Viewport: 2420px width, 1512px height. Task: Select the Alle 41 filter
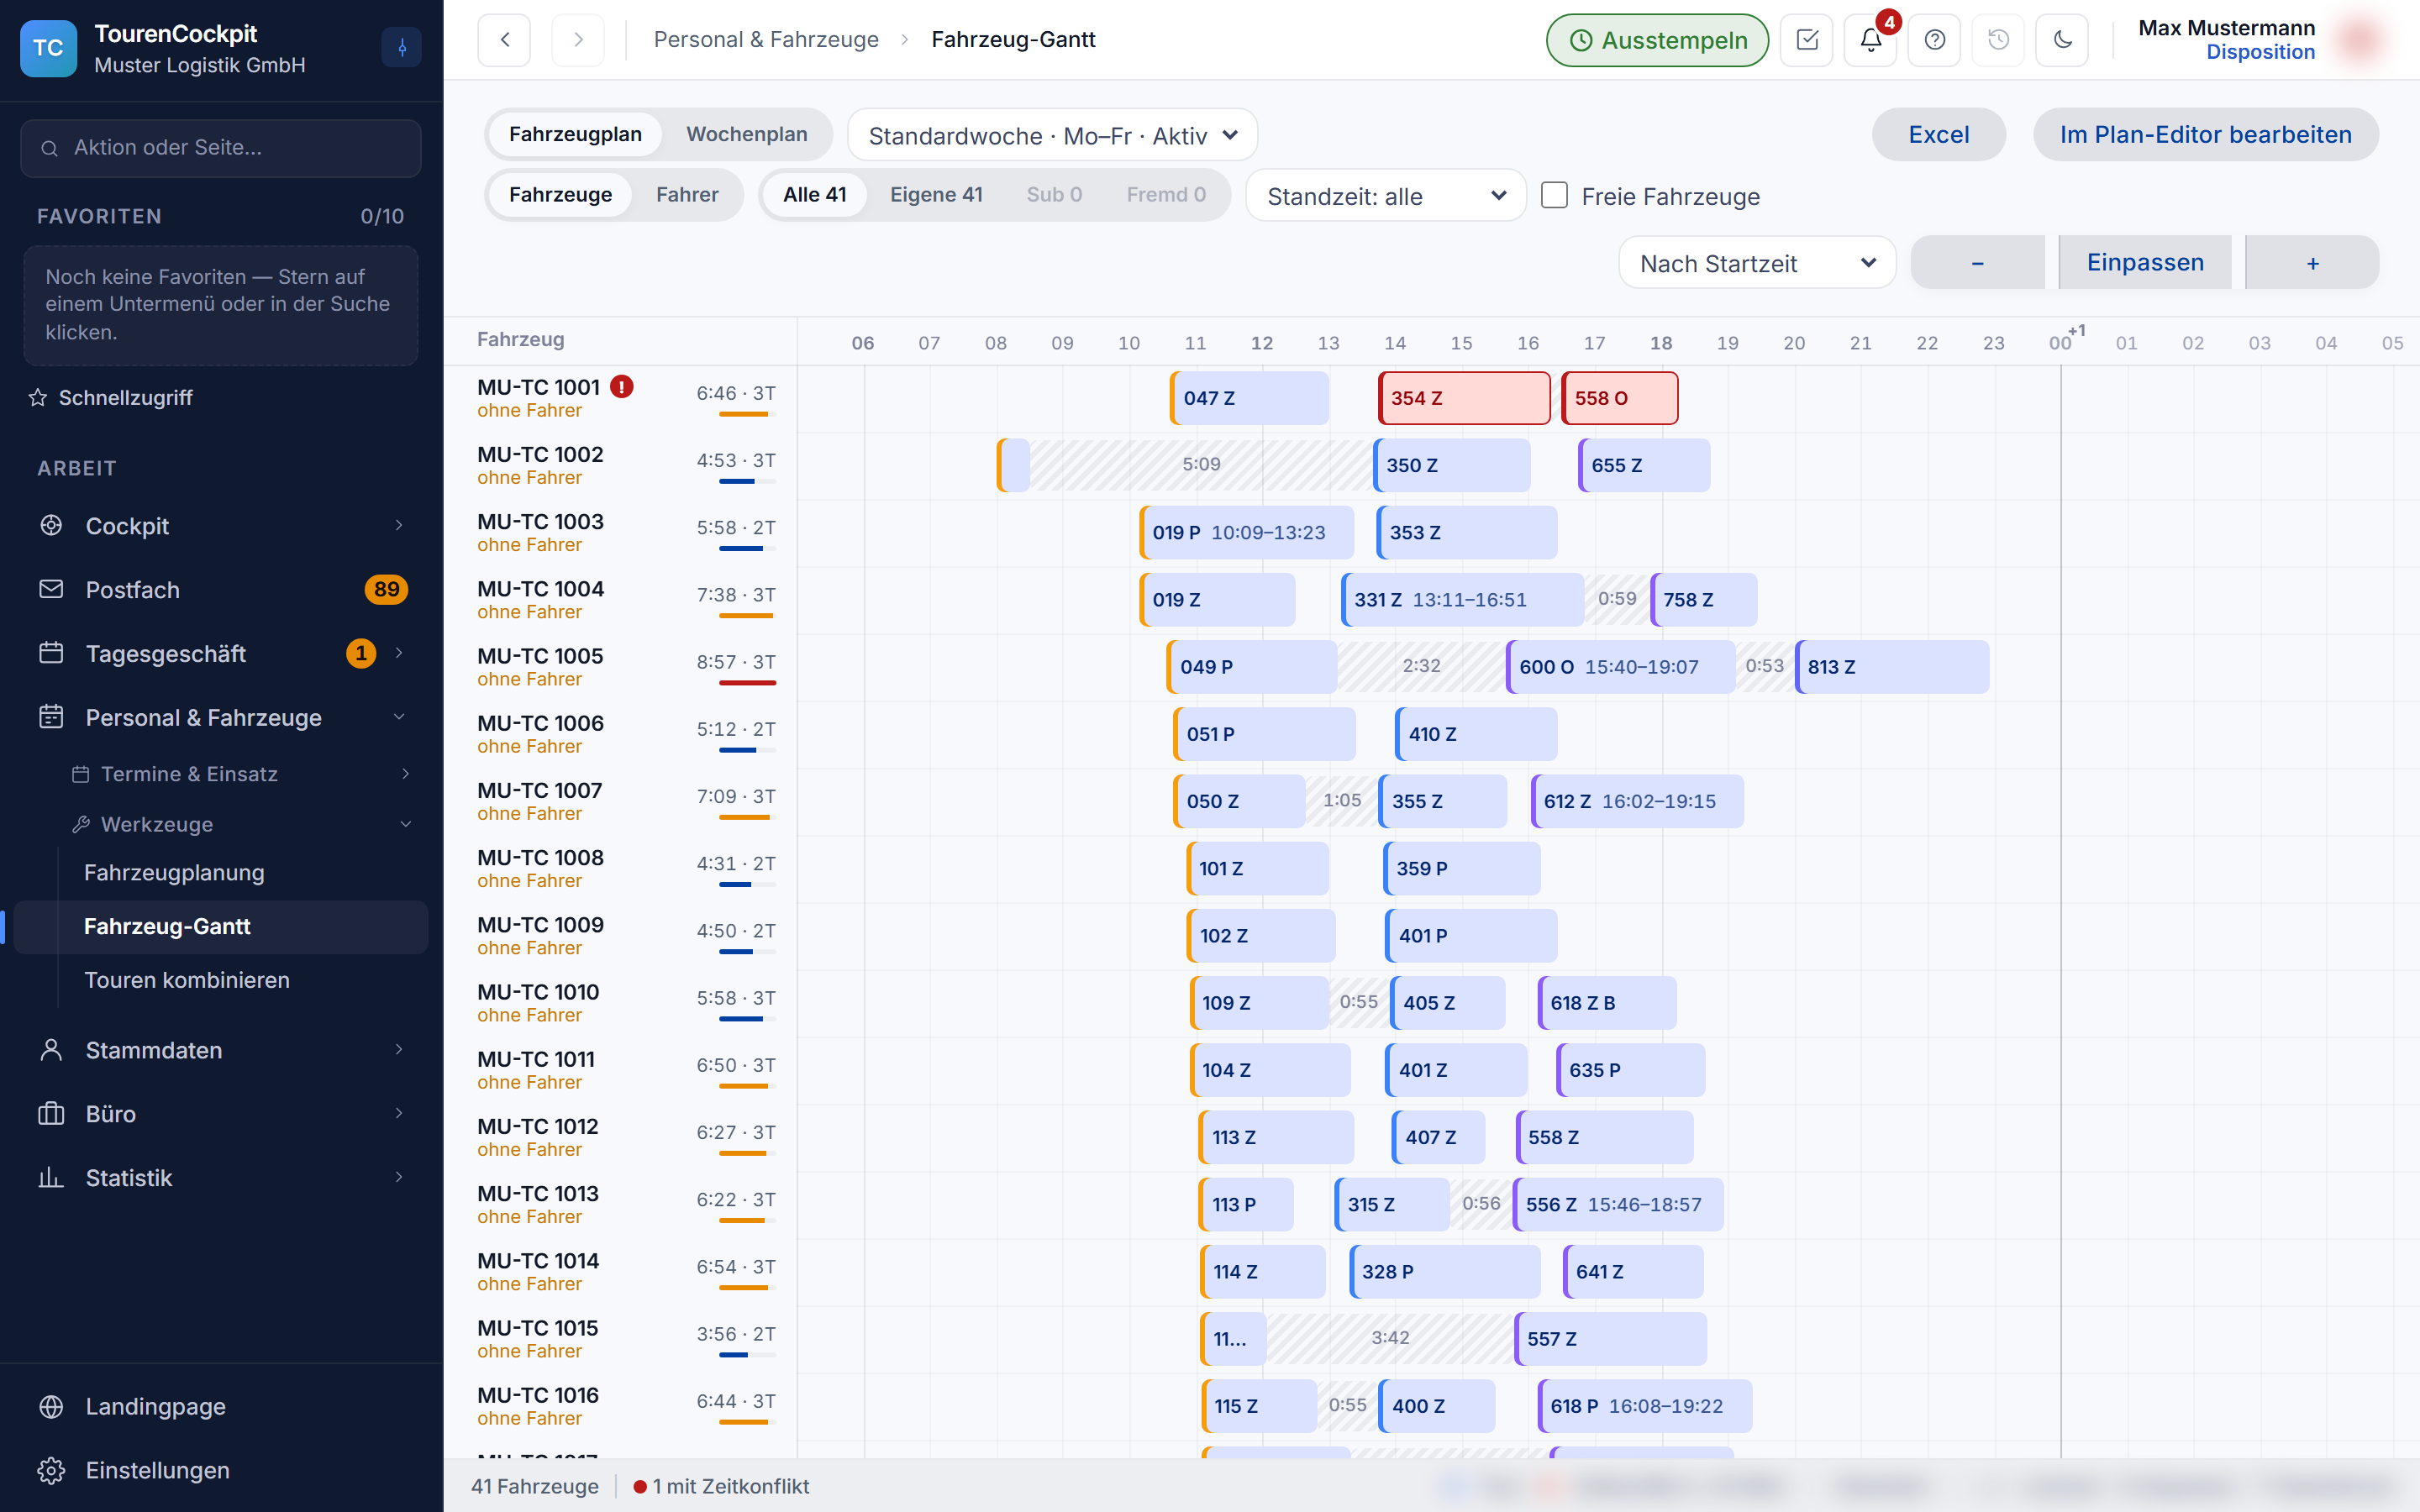tap(814, 194)
